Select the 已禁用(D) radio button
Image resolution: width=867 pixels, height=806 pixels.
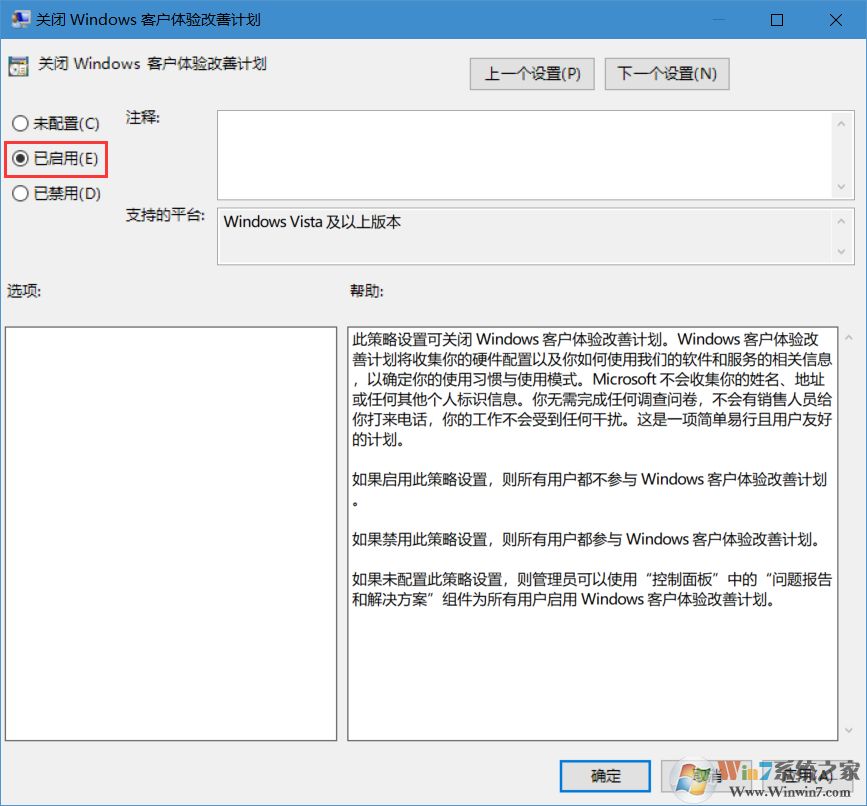(20, 193)
